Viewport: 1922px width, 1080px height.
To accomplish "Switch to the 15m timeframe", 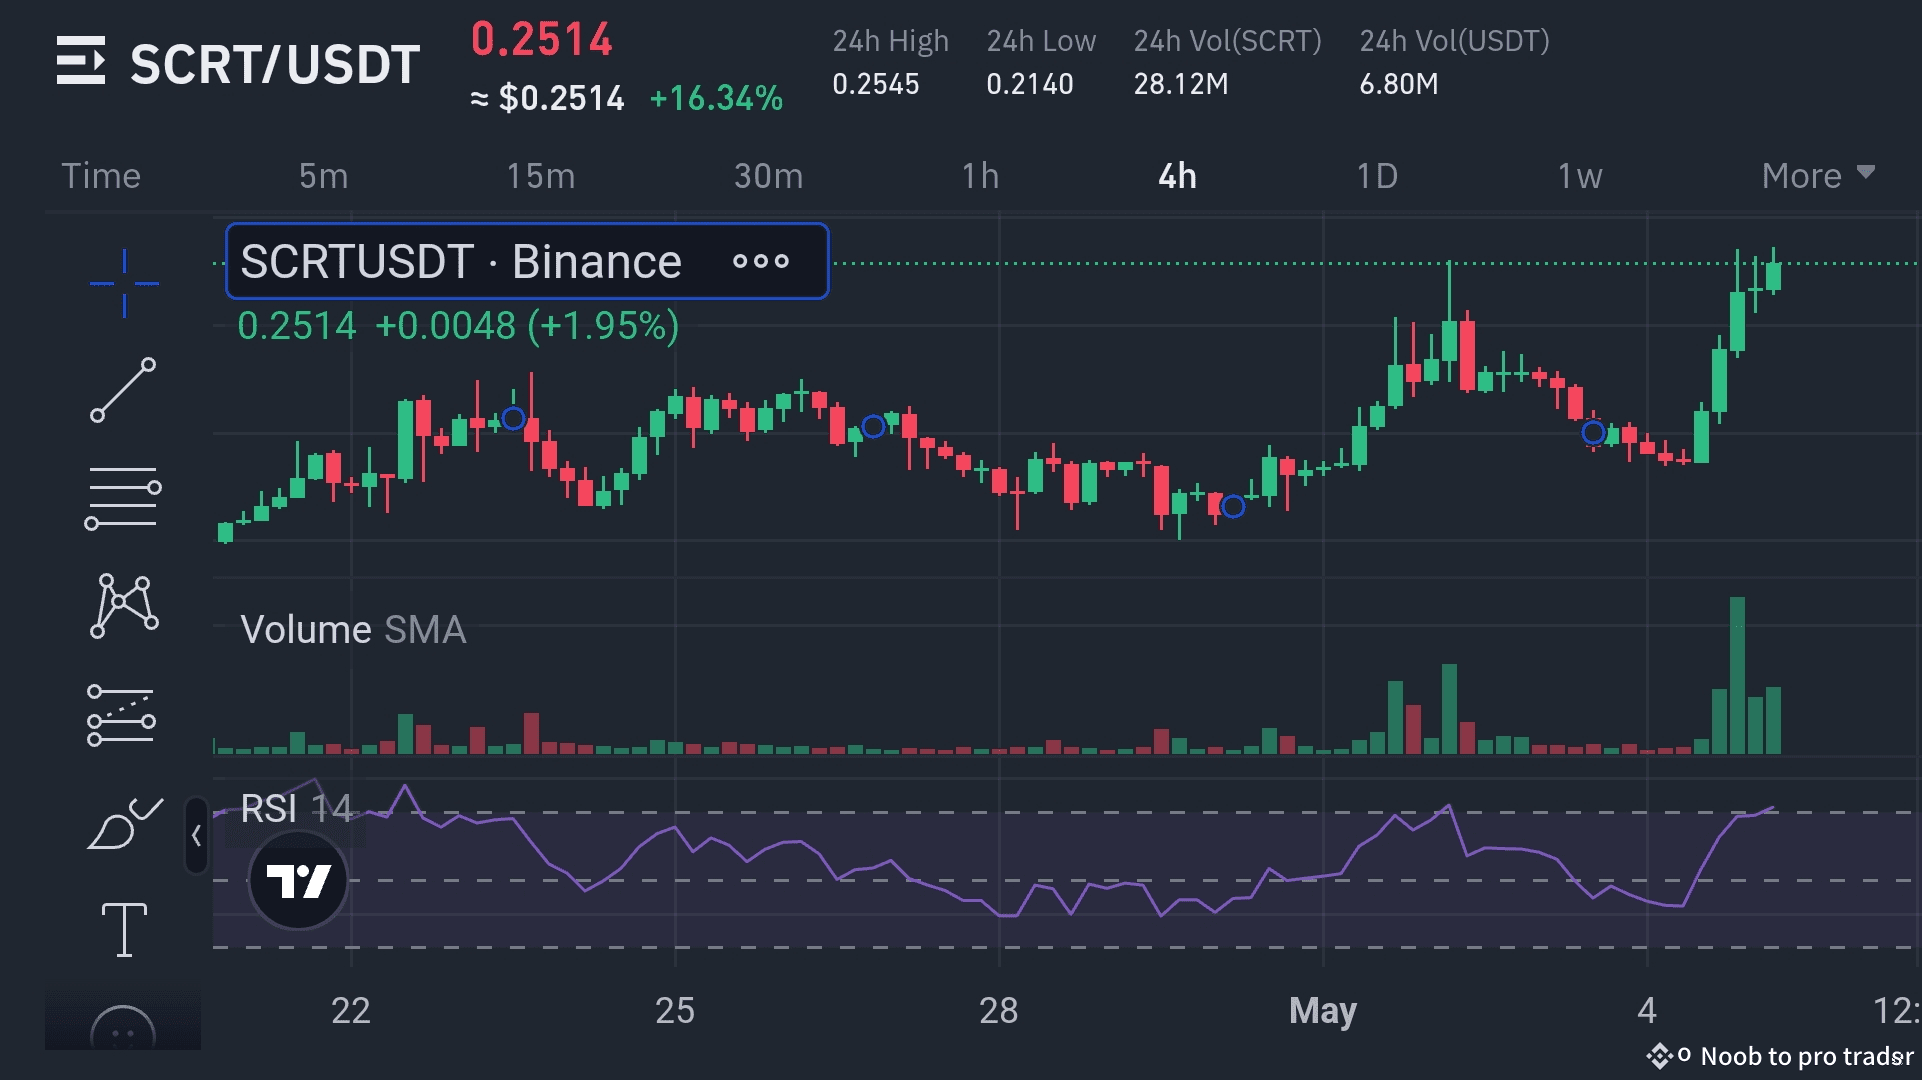I will [540, 176].
